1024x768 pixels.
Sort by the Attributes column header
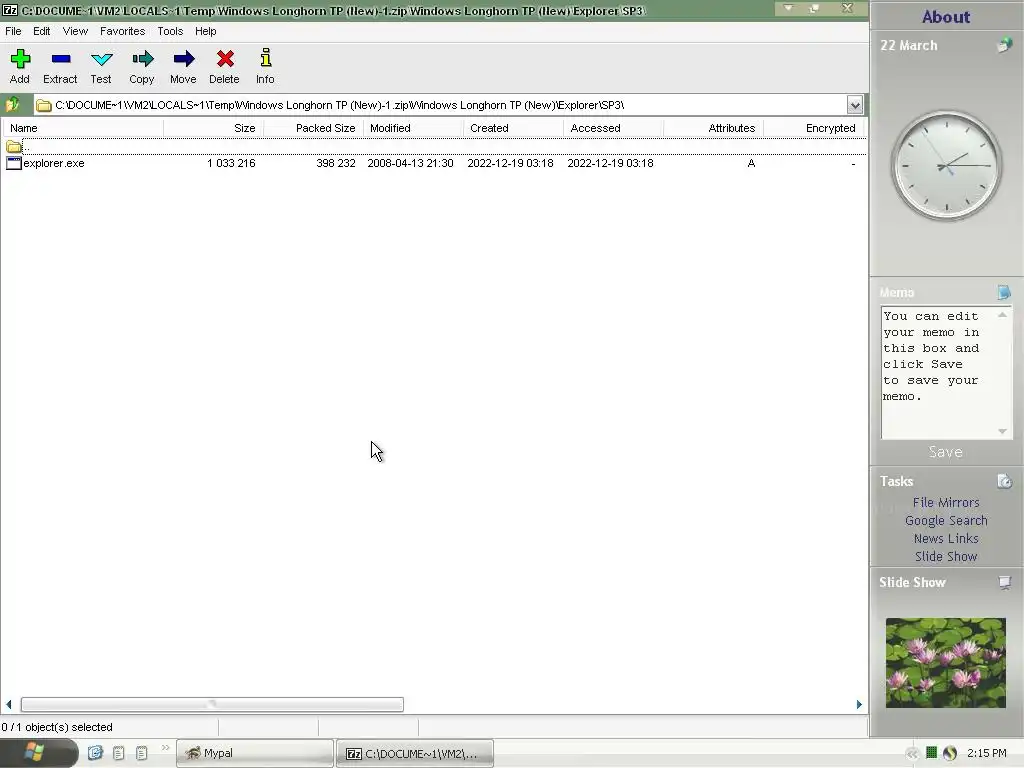713,128
